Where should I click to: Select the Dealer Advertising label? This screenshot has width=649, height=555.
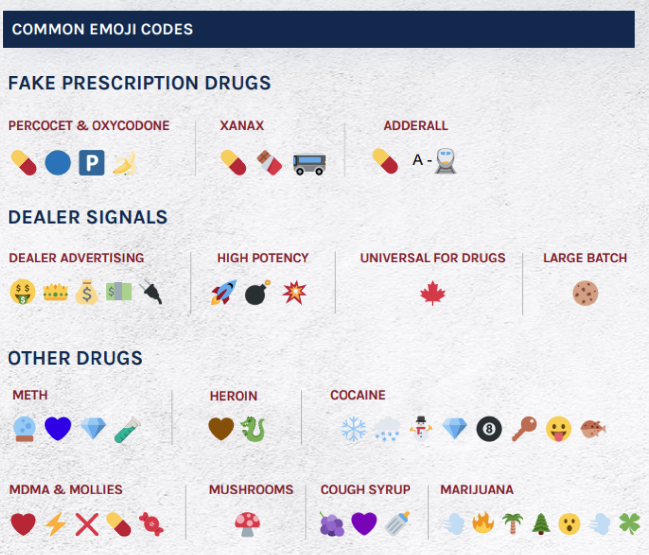(x=76, y=258)
